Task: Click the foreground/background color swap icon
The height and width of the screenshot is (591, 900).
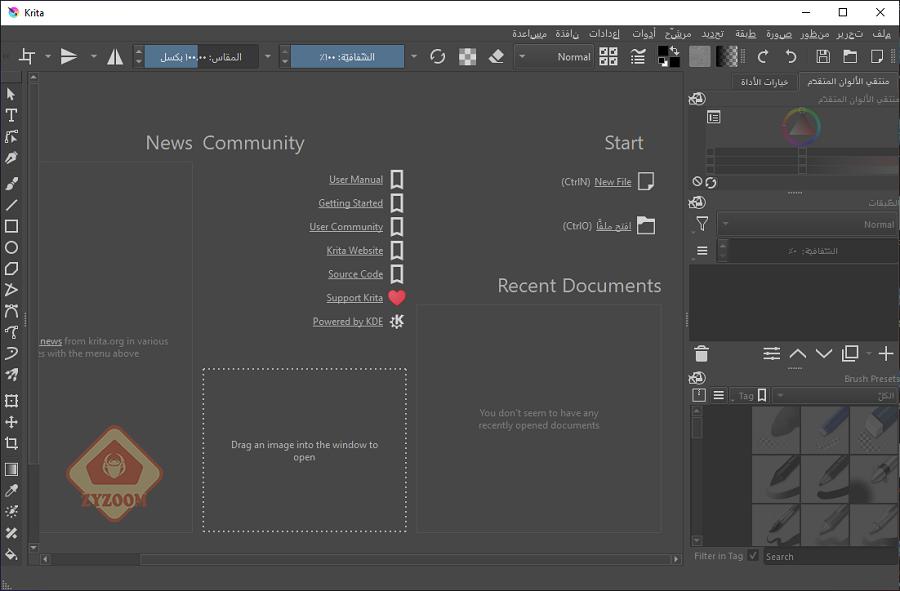Action: click(x=675, y=51)
